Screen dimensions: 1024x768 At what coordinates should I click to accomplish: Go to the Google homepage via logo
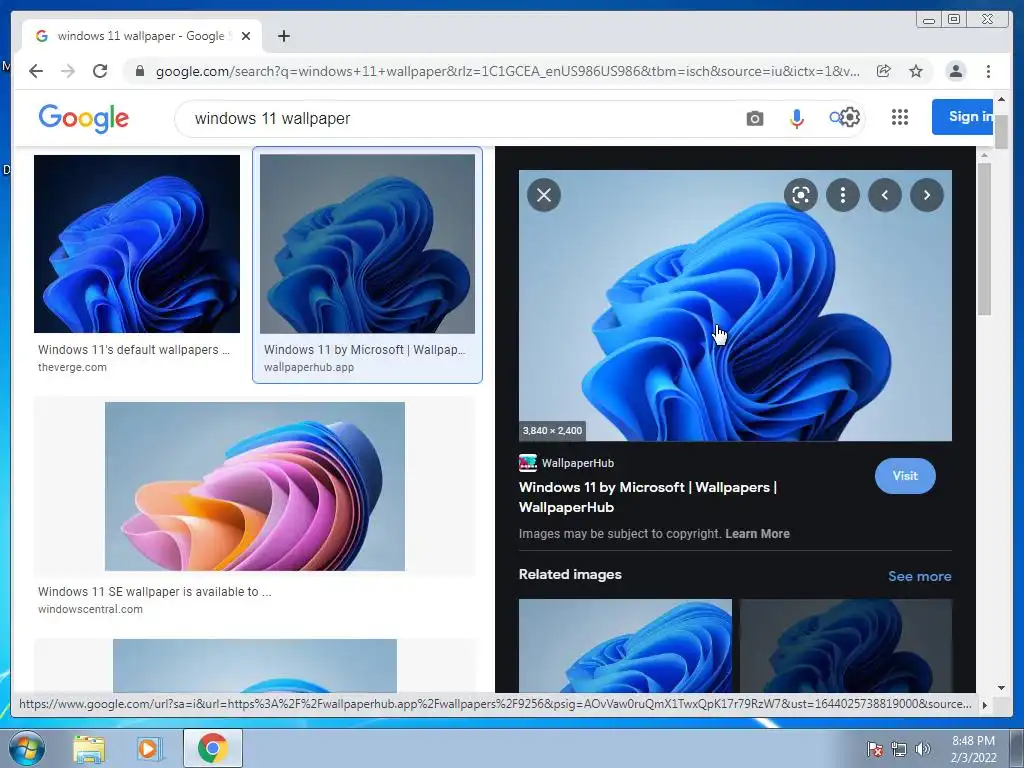pos(84,118)
